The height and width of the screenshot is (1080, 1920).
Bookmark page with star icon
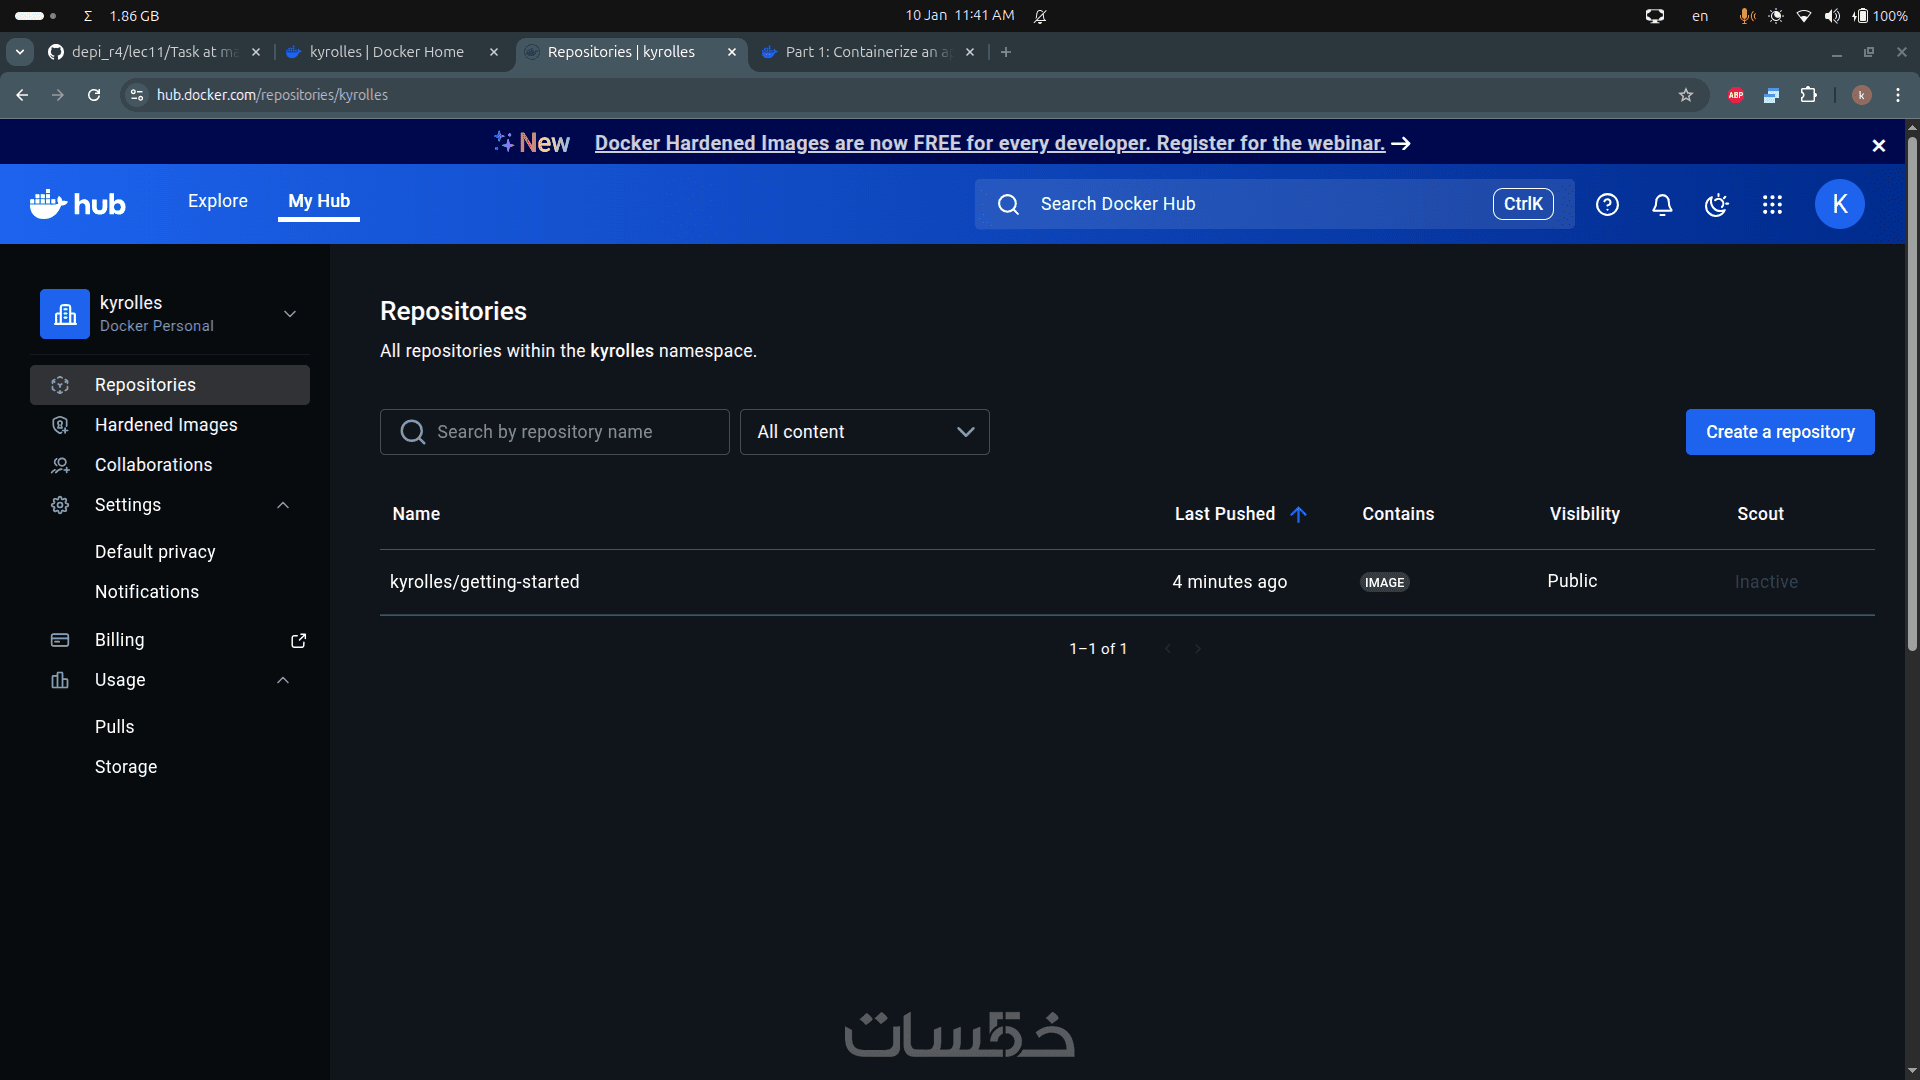click(x=1686, y=95)
